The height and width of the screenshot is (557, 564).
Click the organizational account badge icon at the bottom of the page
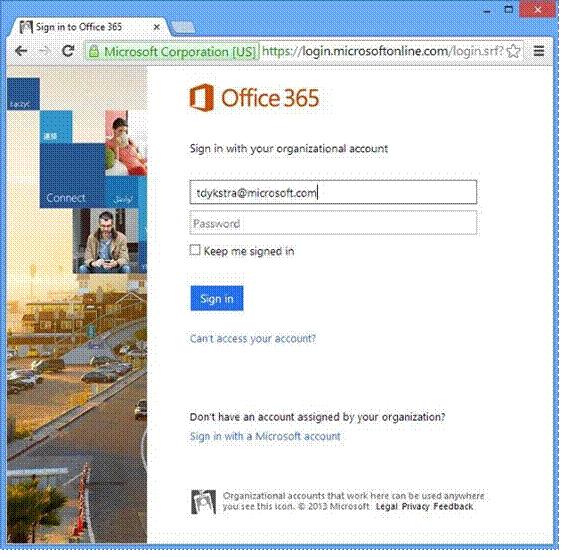[203, 502]
